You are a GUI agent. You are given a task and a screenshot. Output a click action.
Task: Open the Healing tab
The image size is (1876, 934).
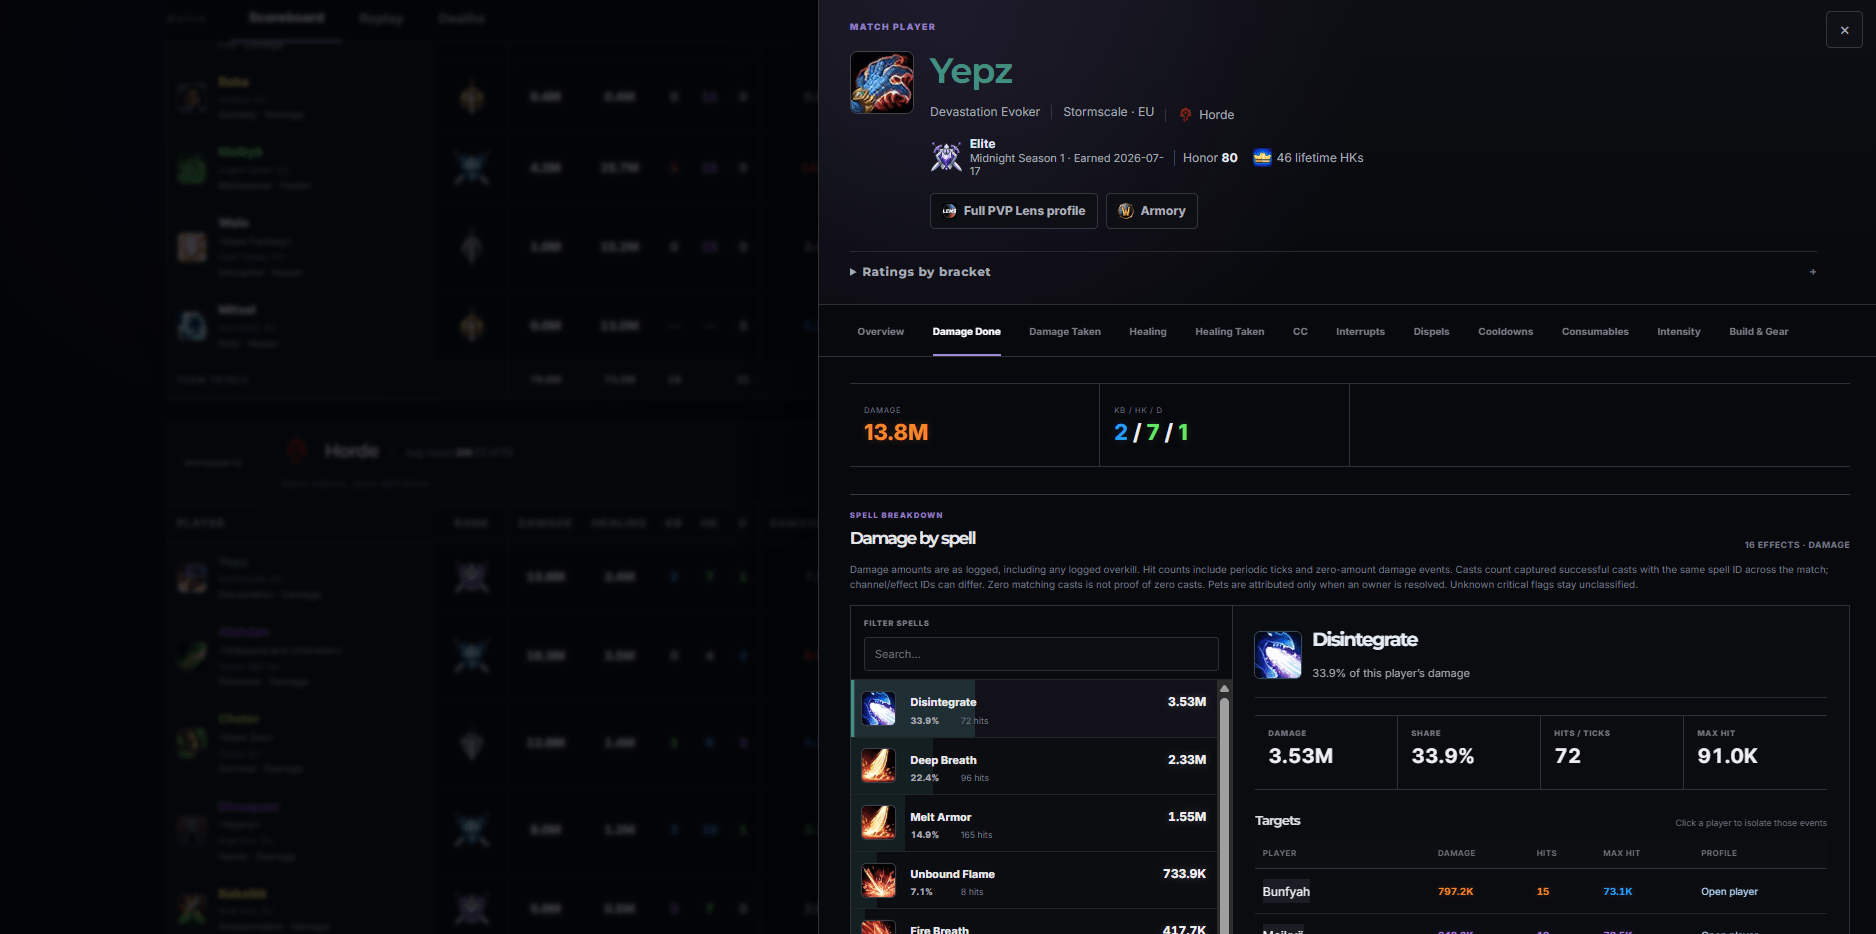(x=1148, y=332)
